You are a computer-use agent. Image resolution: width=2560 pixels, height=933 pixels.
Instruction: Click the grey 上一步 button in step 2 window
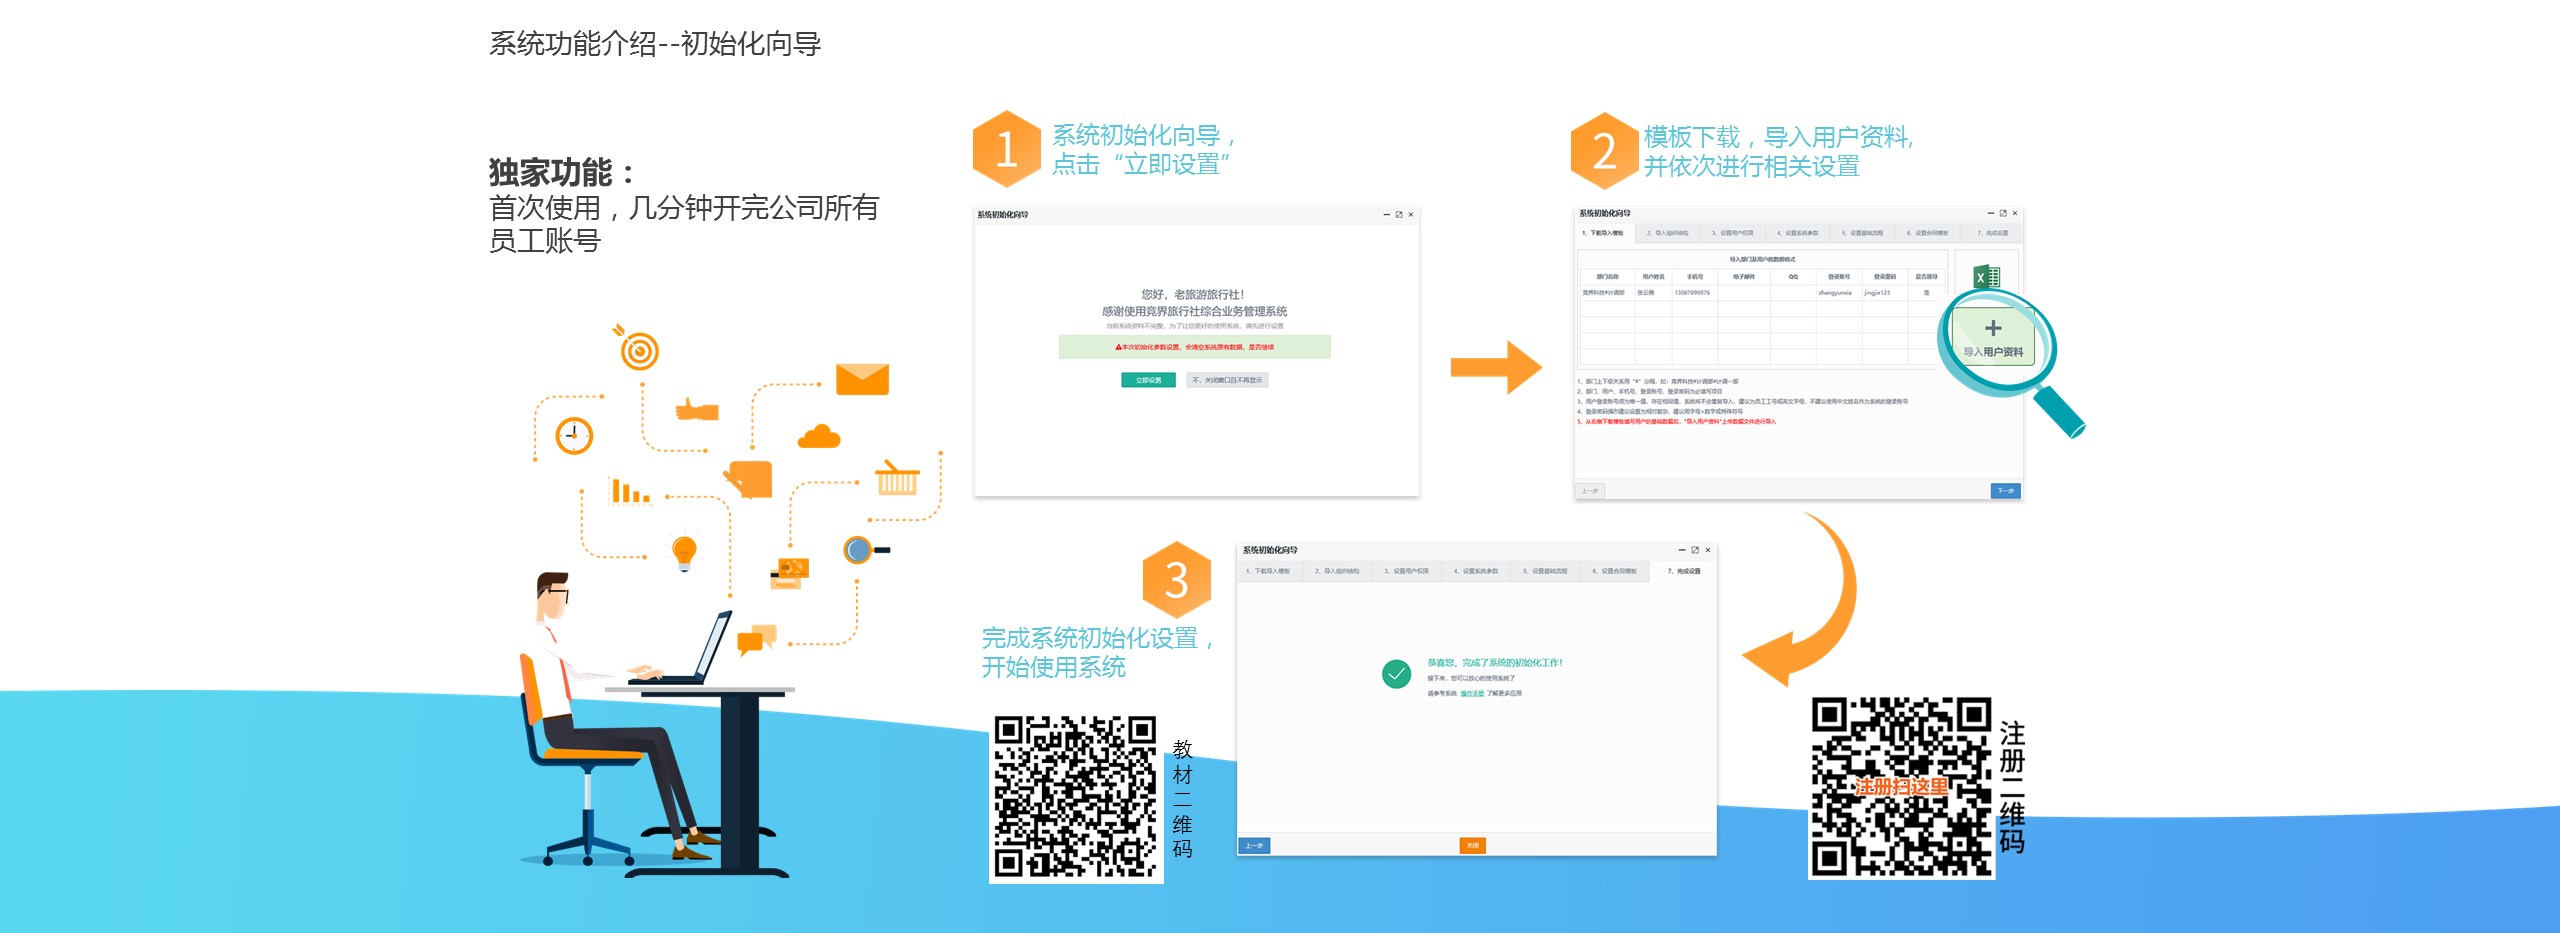click(x=1590, y=491)
